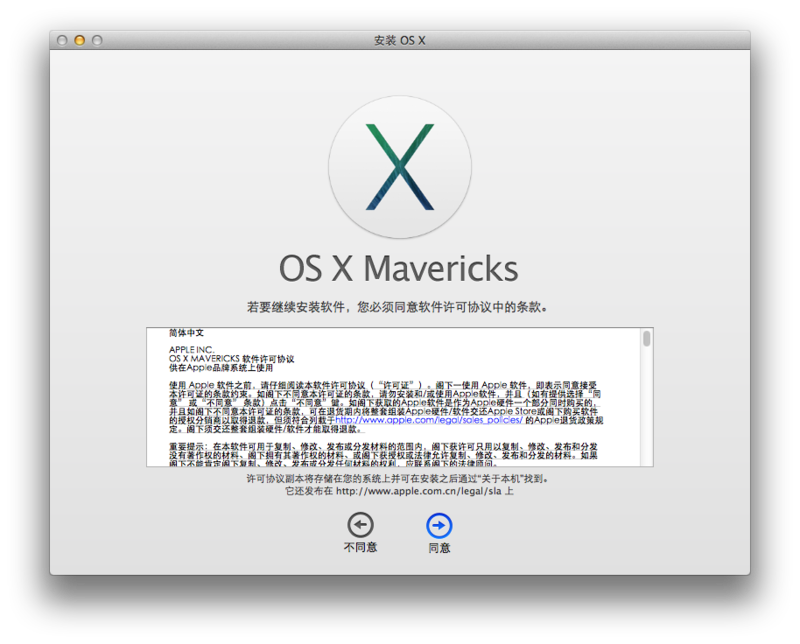Screen dimensions: 800x644
Task: Click the 供在Apple品牌系统上使用 line
Action: pos(221,367)
